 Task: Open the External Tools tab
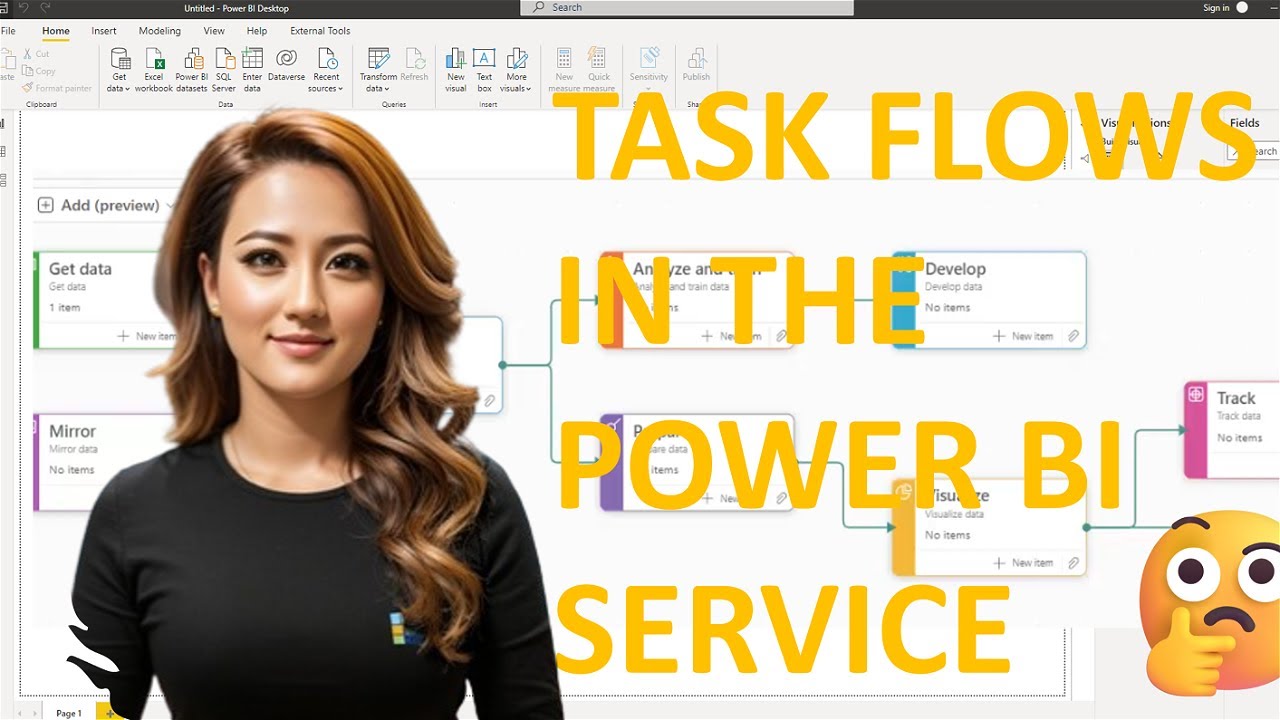pyautogui.click(x=320, y=31)
